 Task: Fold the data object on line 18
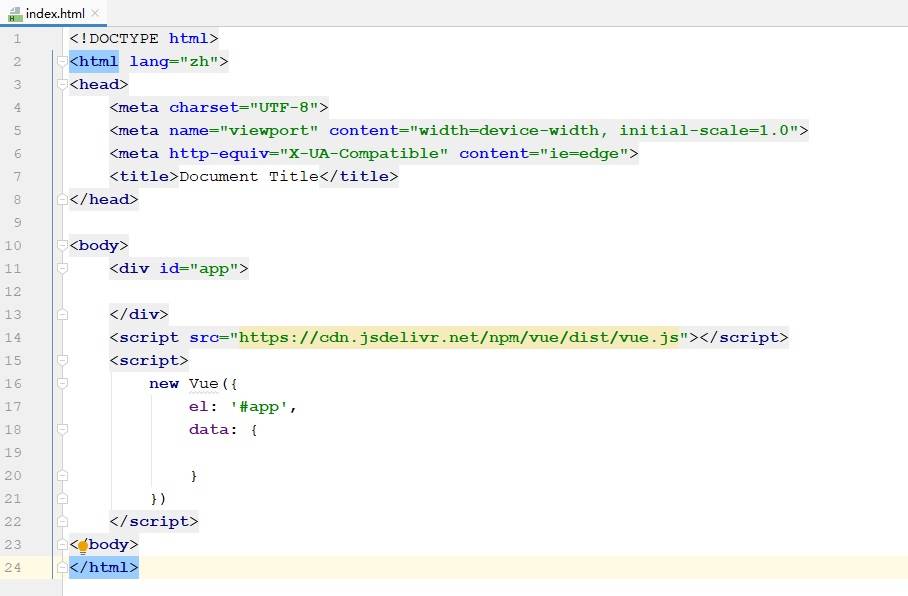pyautogui.click(x=63, y=429)
